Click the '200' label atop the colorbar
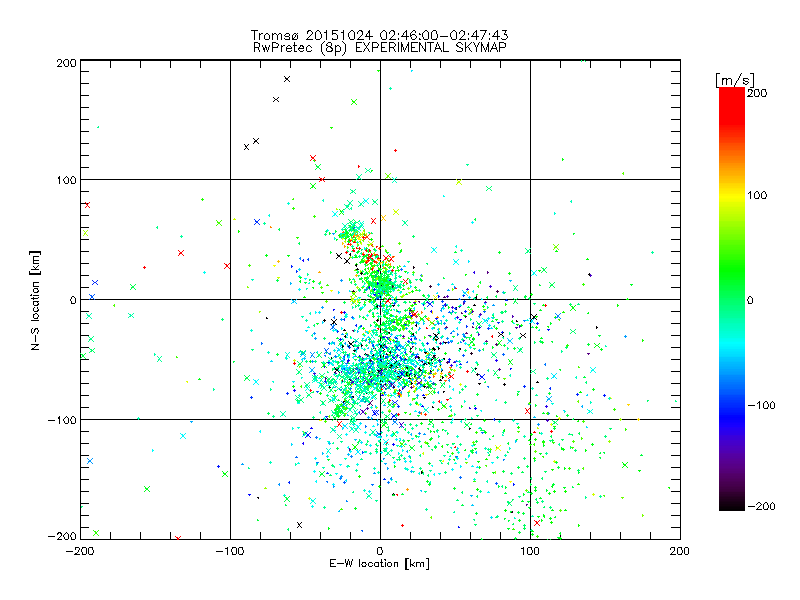 (757, 93)
